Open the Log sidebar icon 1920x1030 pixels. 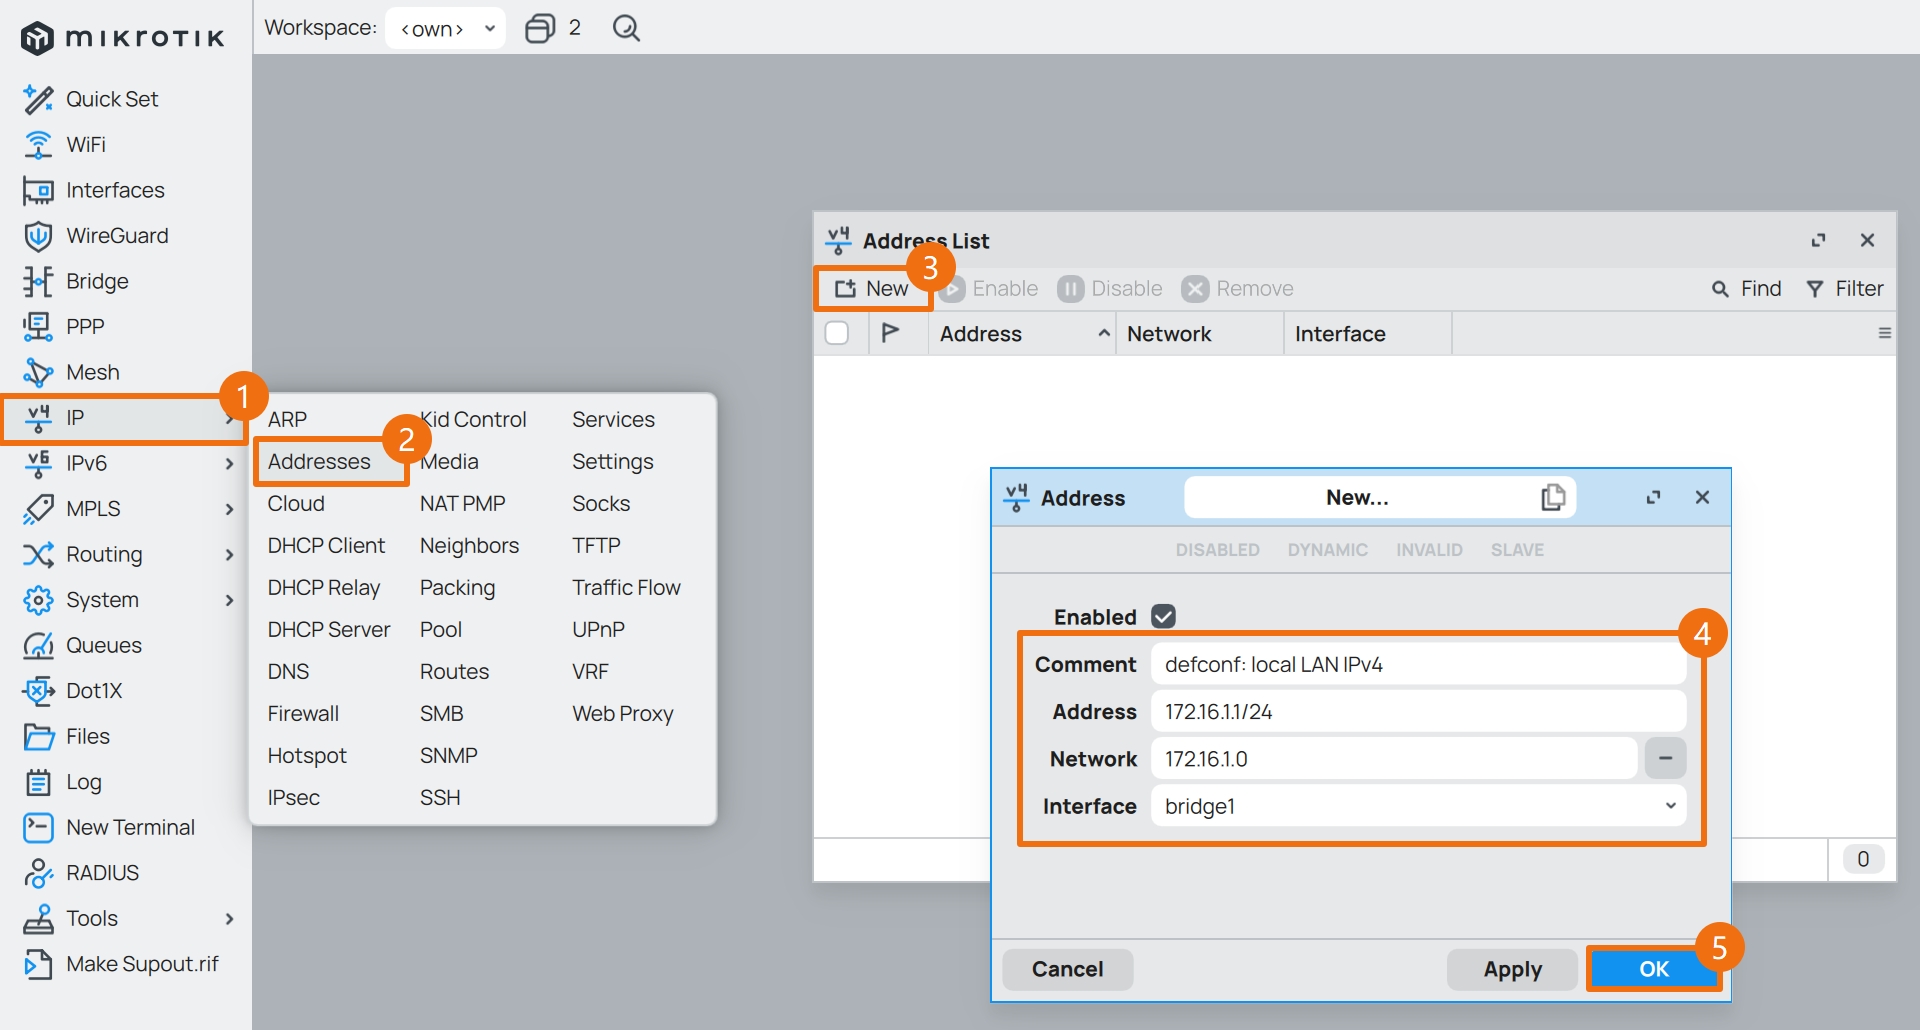(x=38, y=782)
